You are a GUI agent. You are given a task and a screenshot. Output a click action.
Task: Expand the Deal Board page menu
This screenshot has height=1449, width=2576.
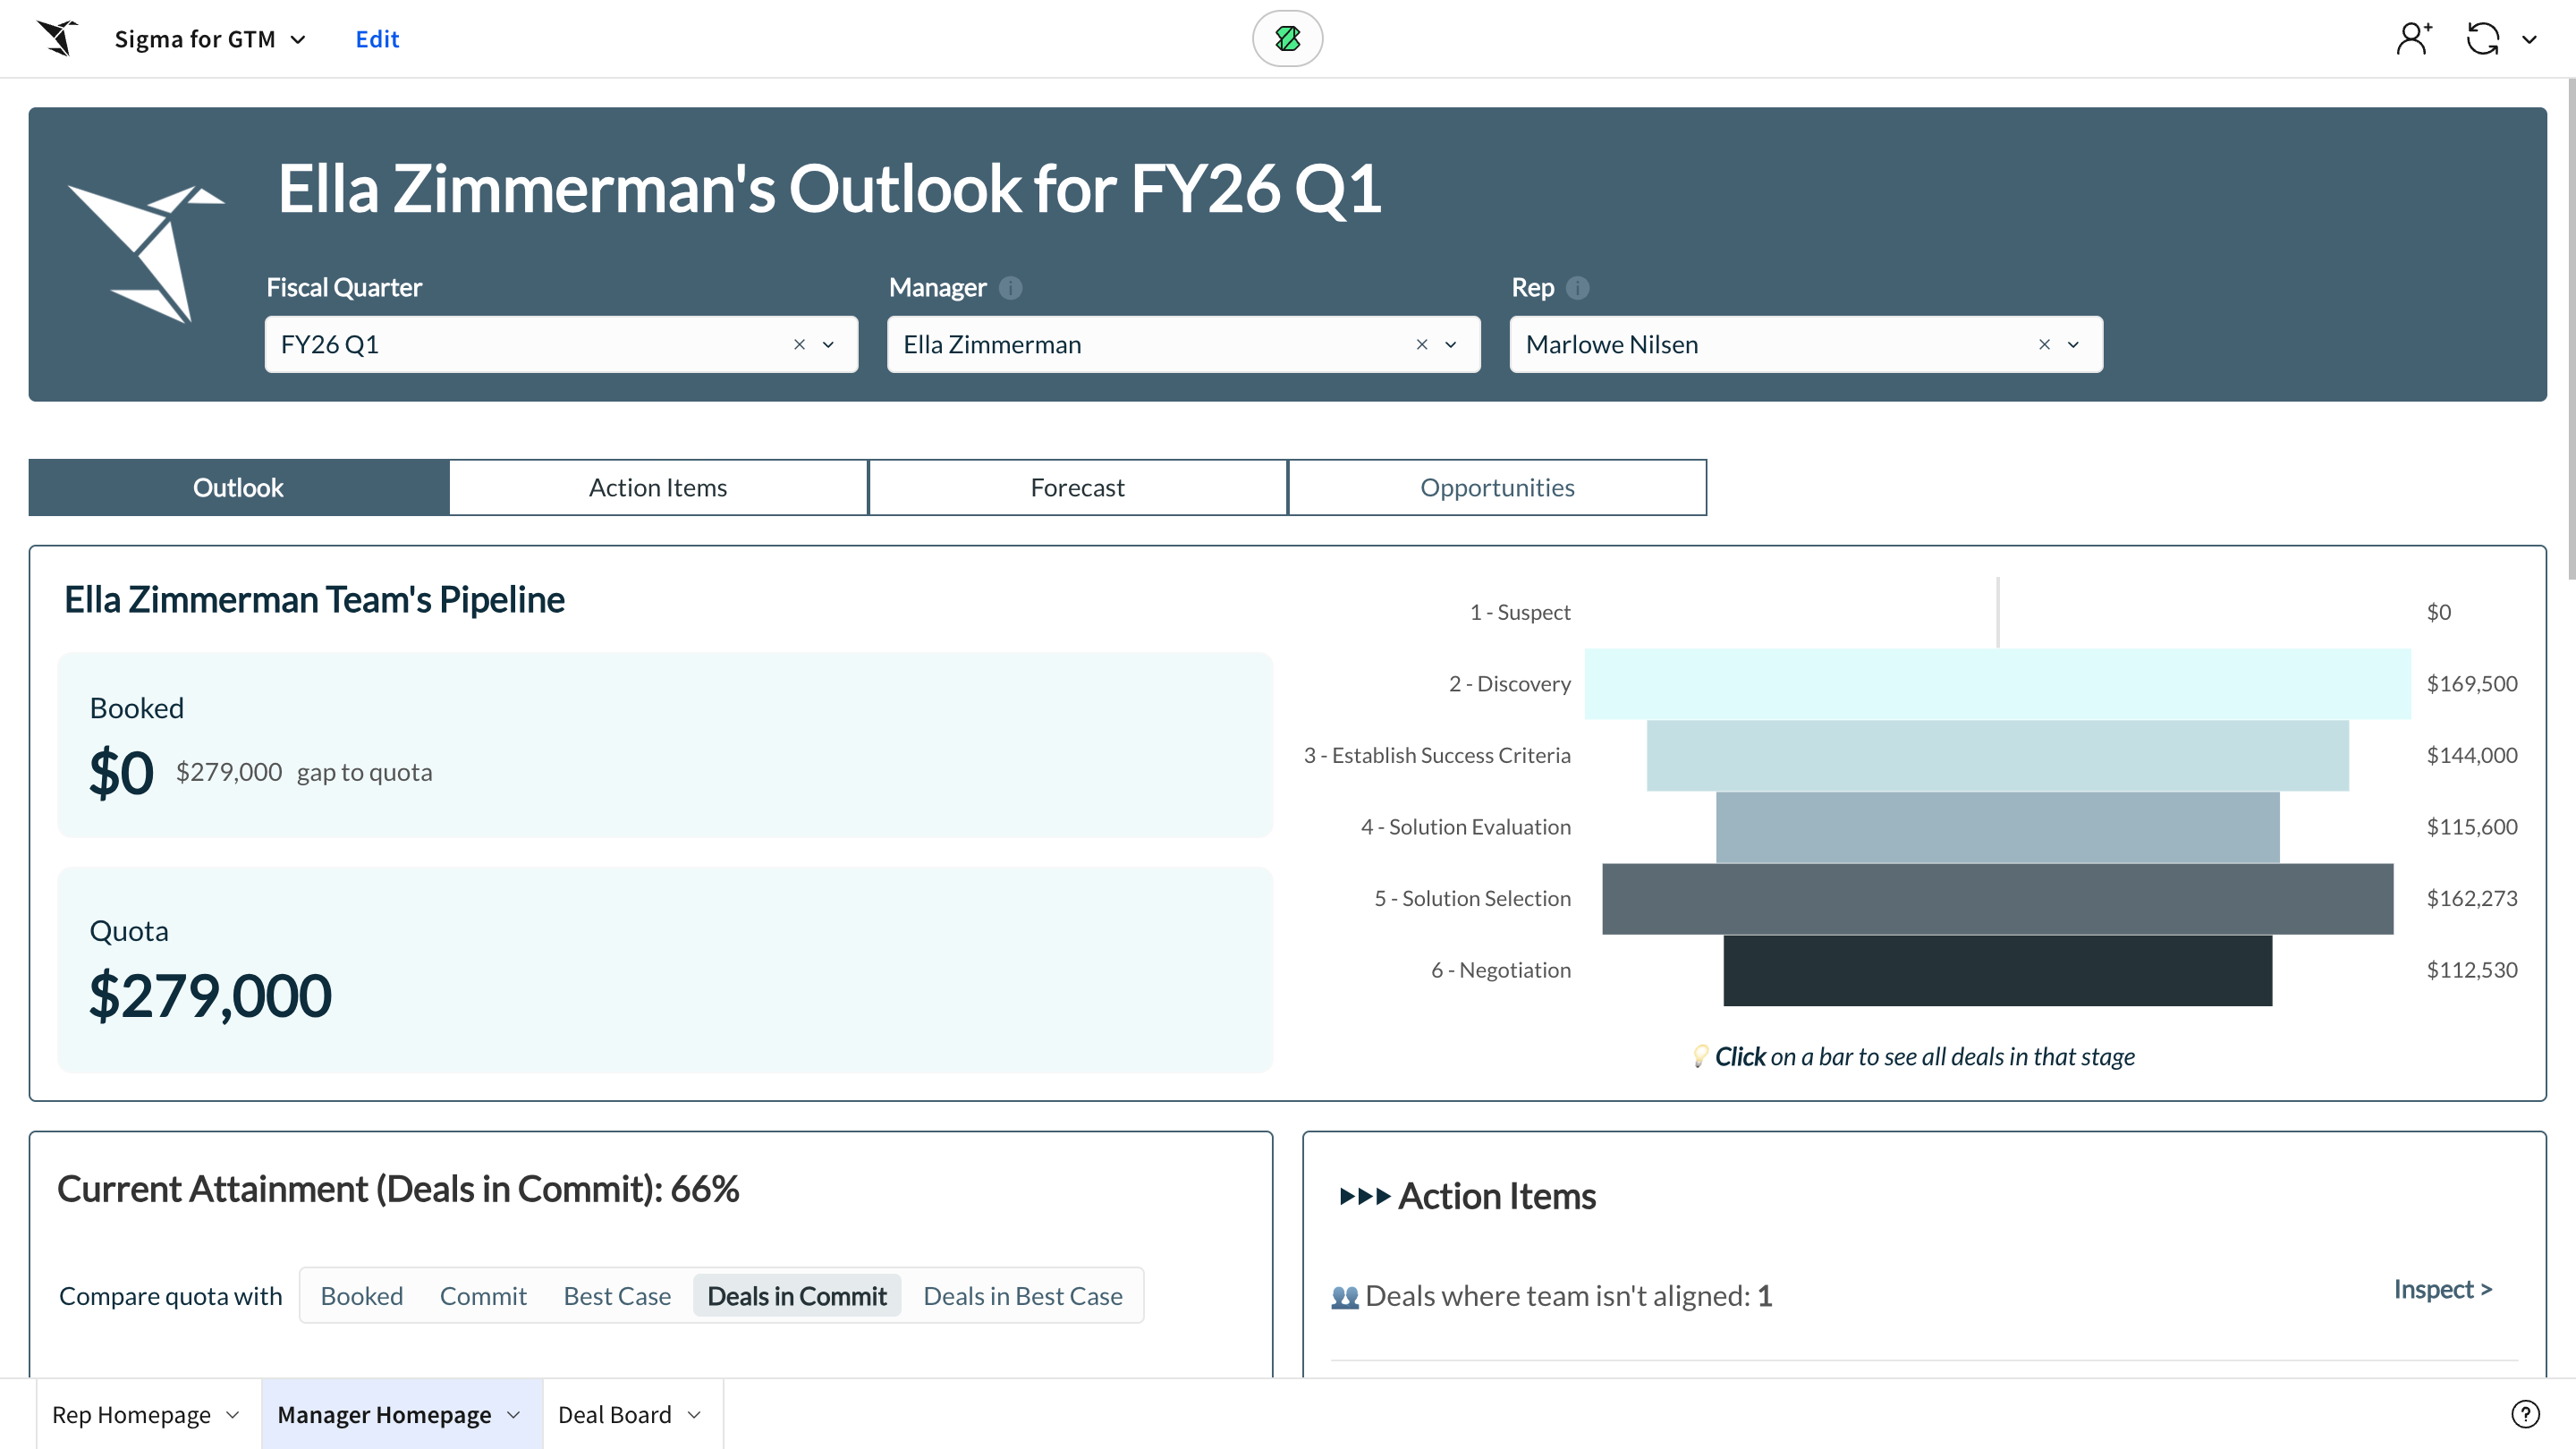pos(695,1415)
